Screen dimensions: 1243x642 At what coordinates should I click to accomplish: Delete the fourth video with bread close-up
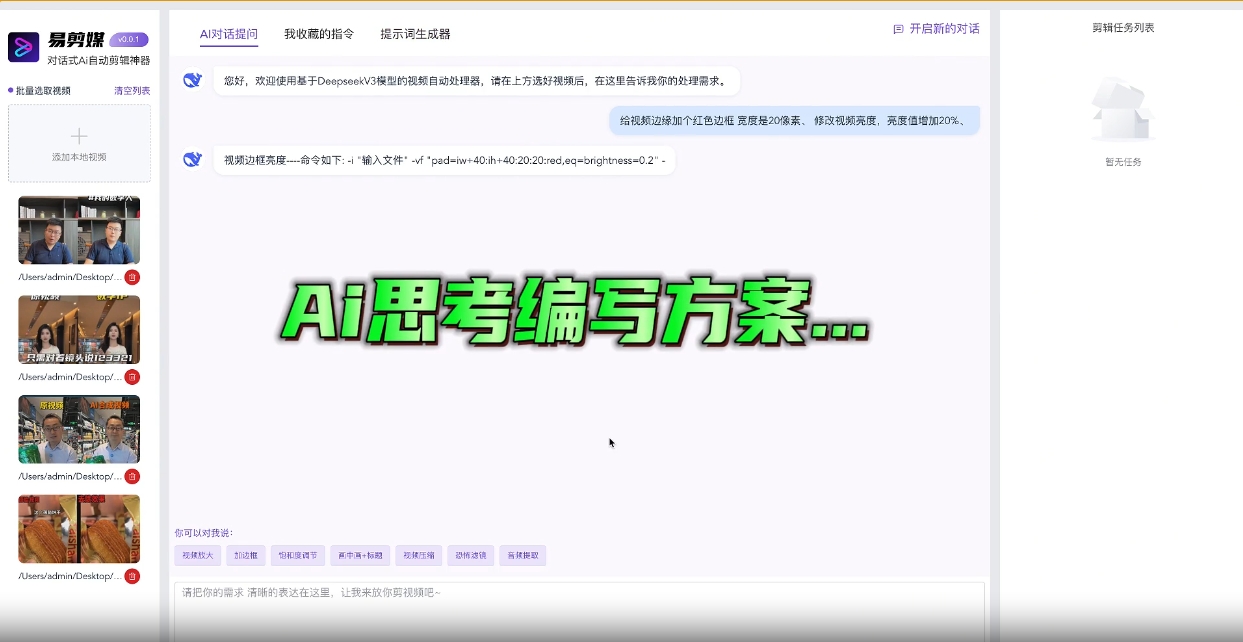click(132, 576)
